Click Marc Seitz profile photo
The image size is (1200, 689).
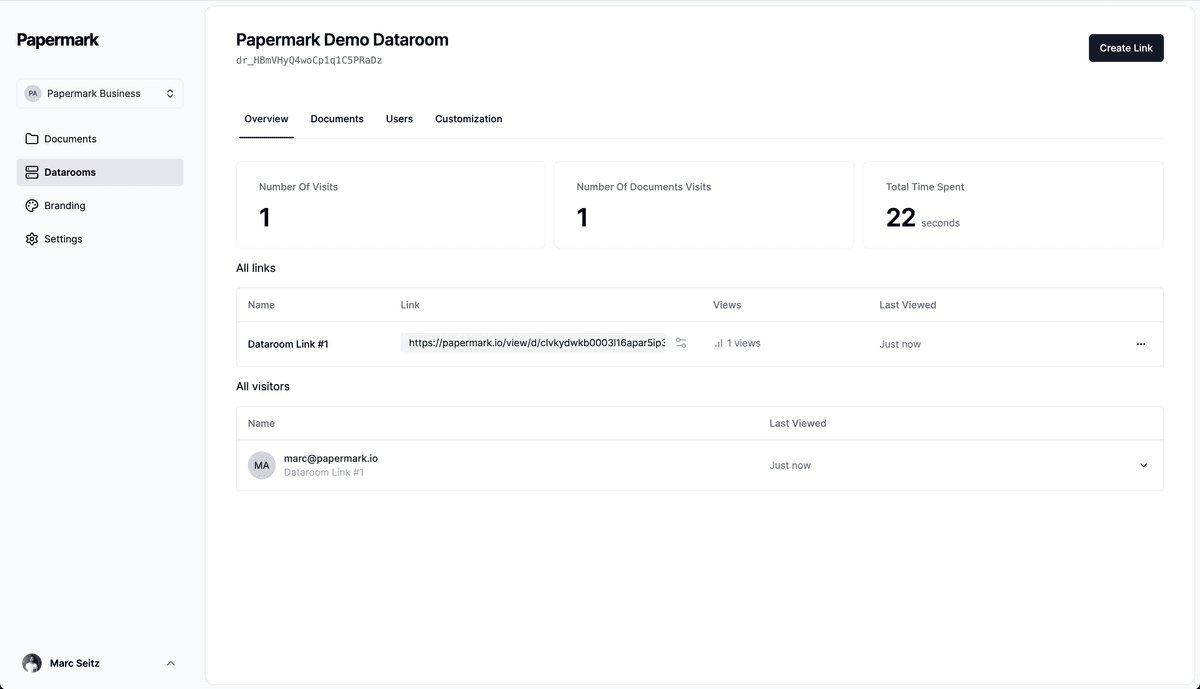tap(32, 663)
